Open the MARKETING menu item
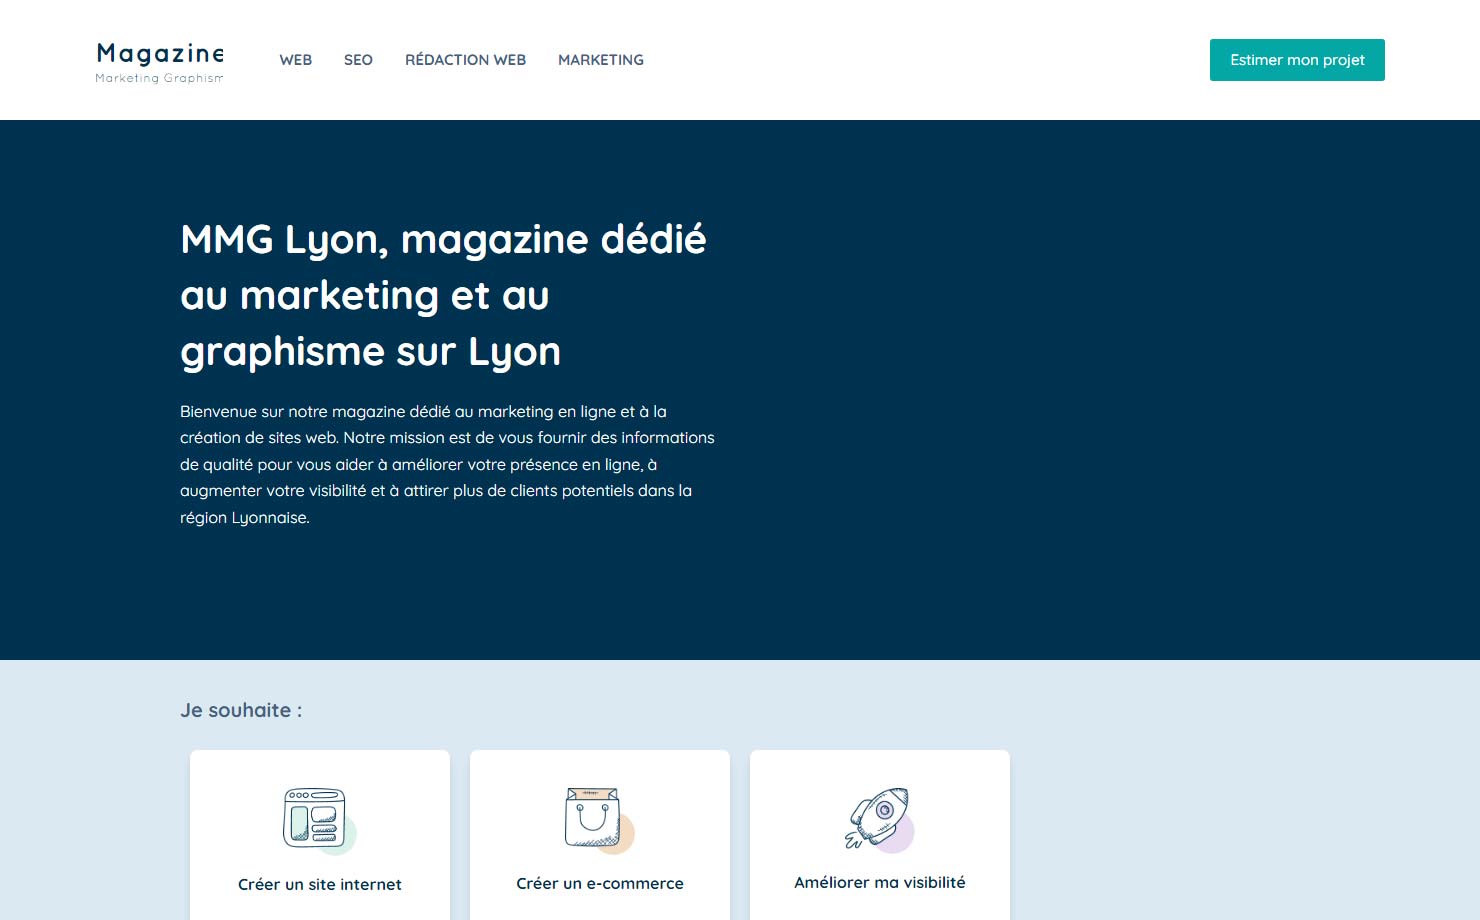This screenshot has width=1480, height=920. point(601,60)
